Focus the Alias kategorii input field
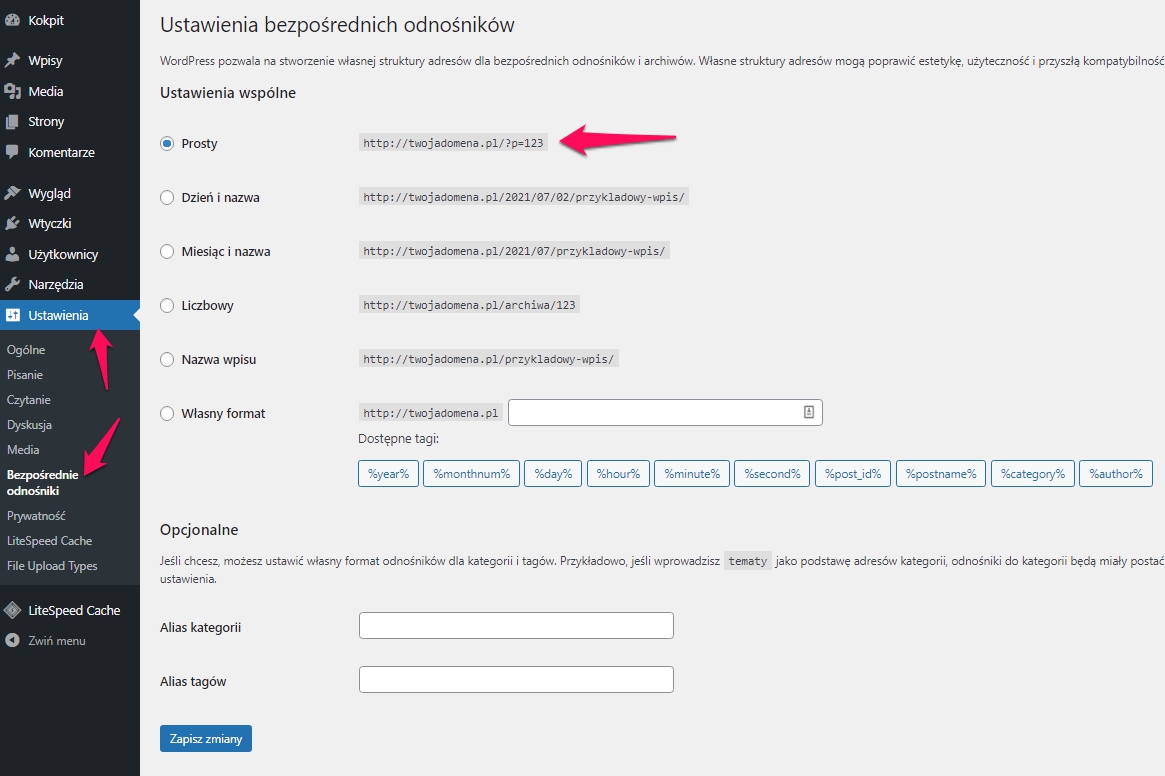Viewport: 1165px width, 776px height. (516, 626)
